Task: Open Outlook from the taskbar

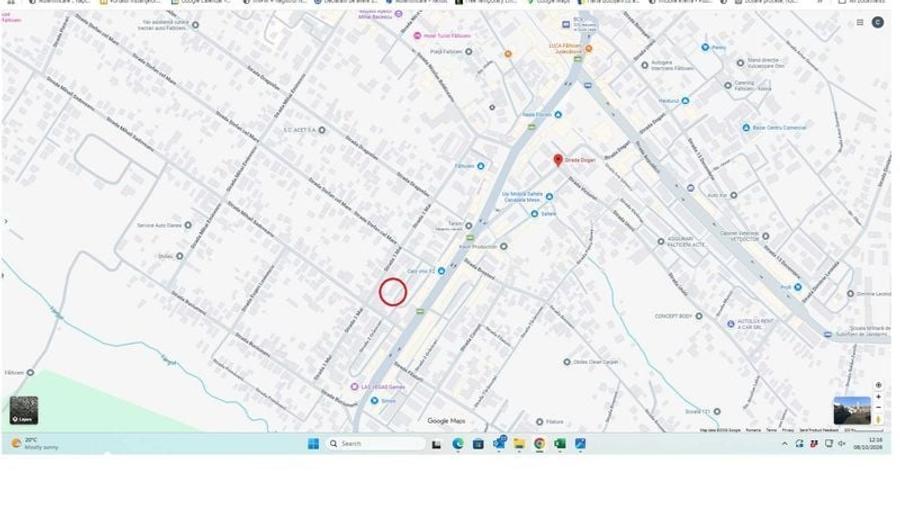Action: (499, 443)
